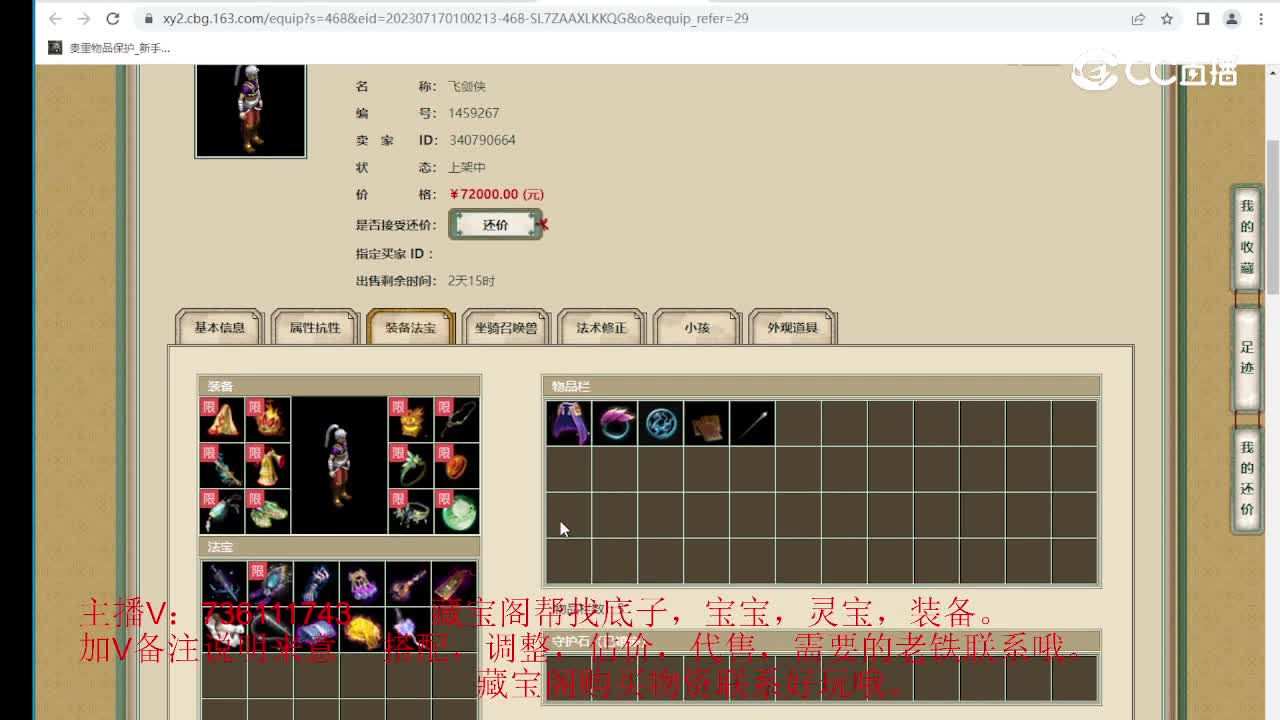Viewport: 1280px width, 720px height.
Task: Click the spear item in inventory
Action: click(x=752, y=423)
